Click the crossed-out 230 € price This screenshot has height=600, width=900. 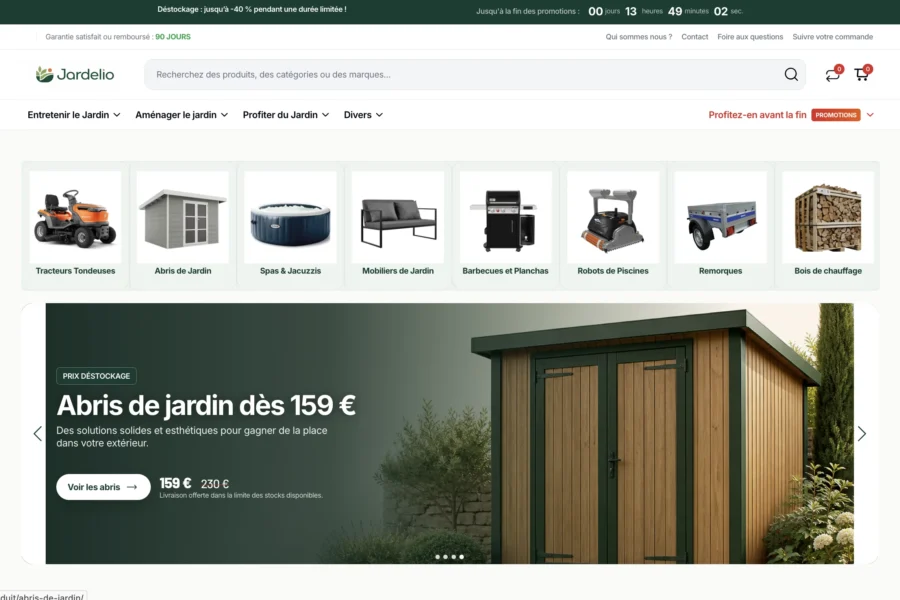pos(215,484)
